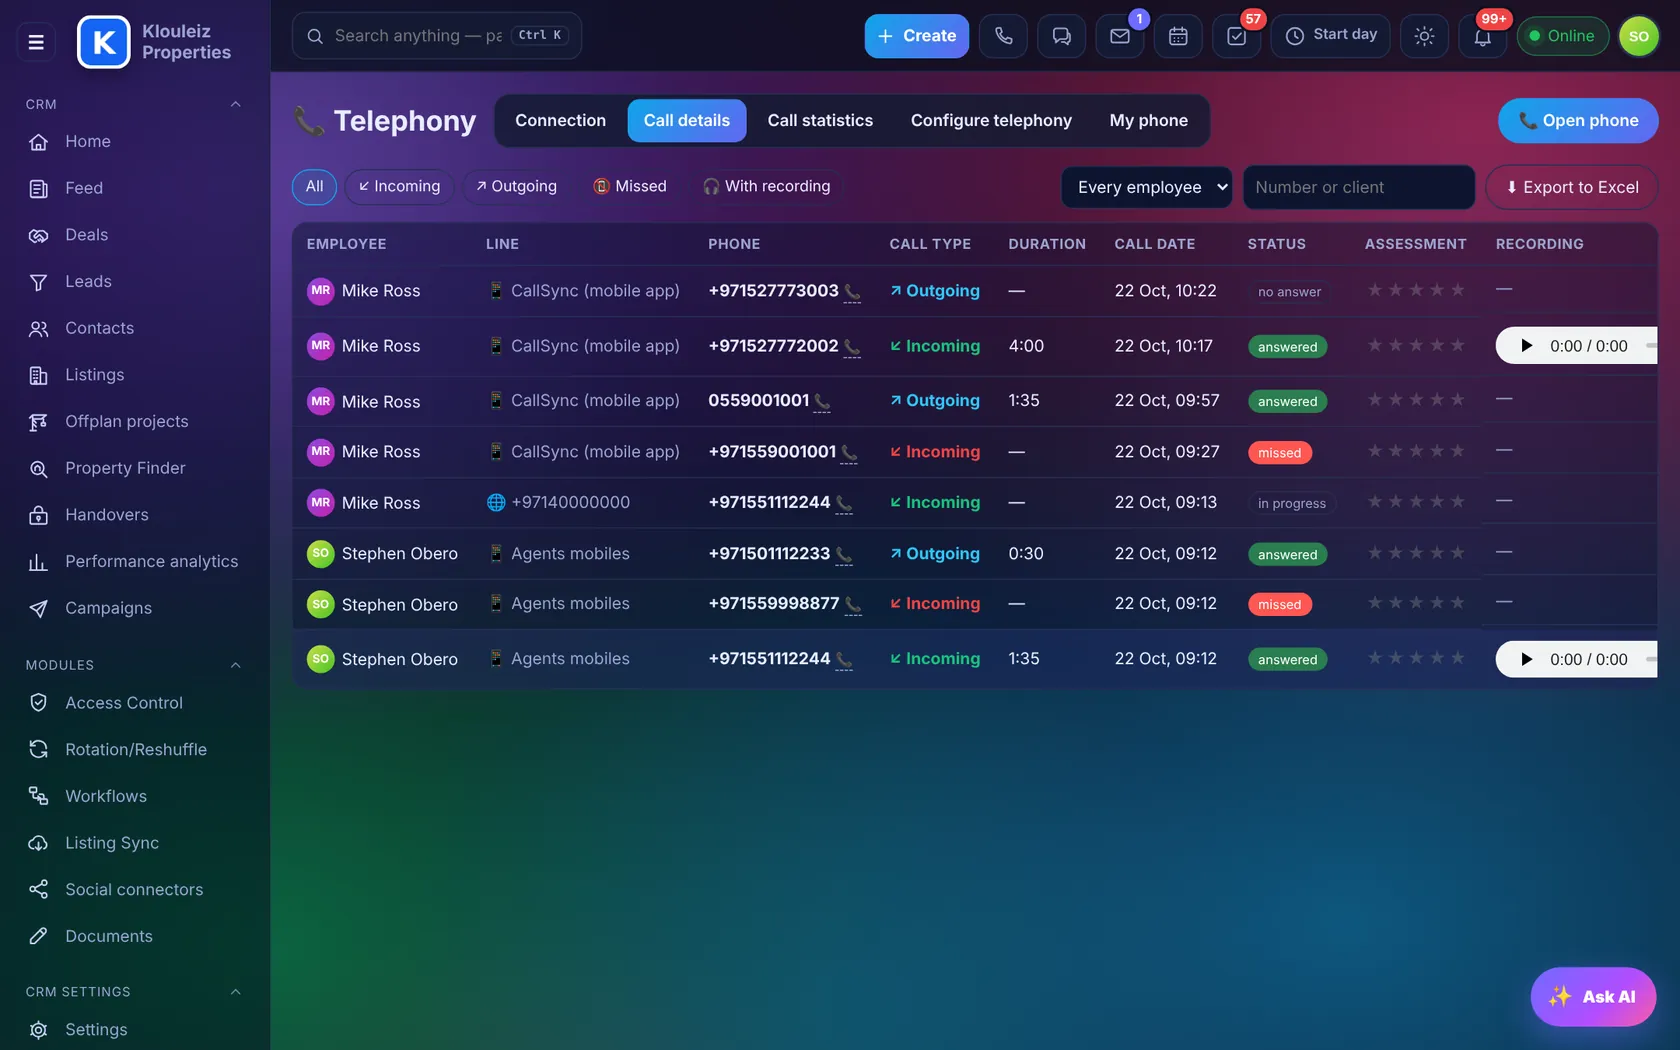Click Export to Excel
This screenshot has width=1680, height=1050.
[1572, 187]
